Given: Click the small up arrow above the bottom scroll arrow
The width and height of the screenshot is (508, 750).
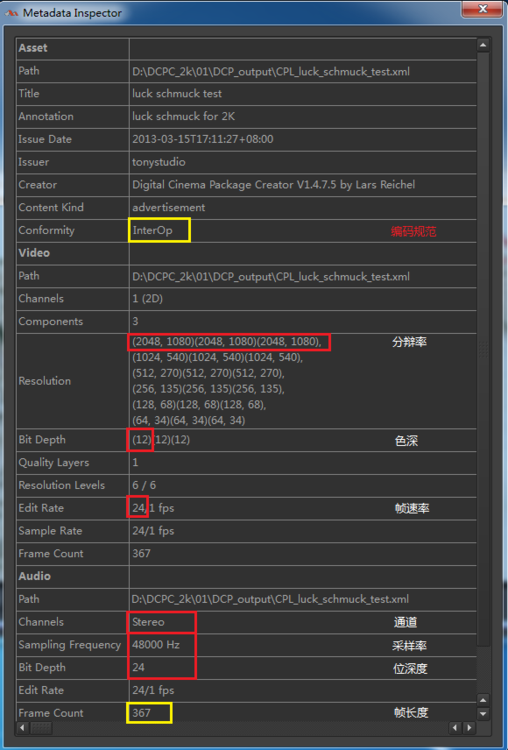Looking at the screenshot, I should (483, 701).
